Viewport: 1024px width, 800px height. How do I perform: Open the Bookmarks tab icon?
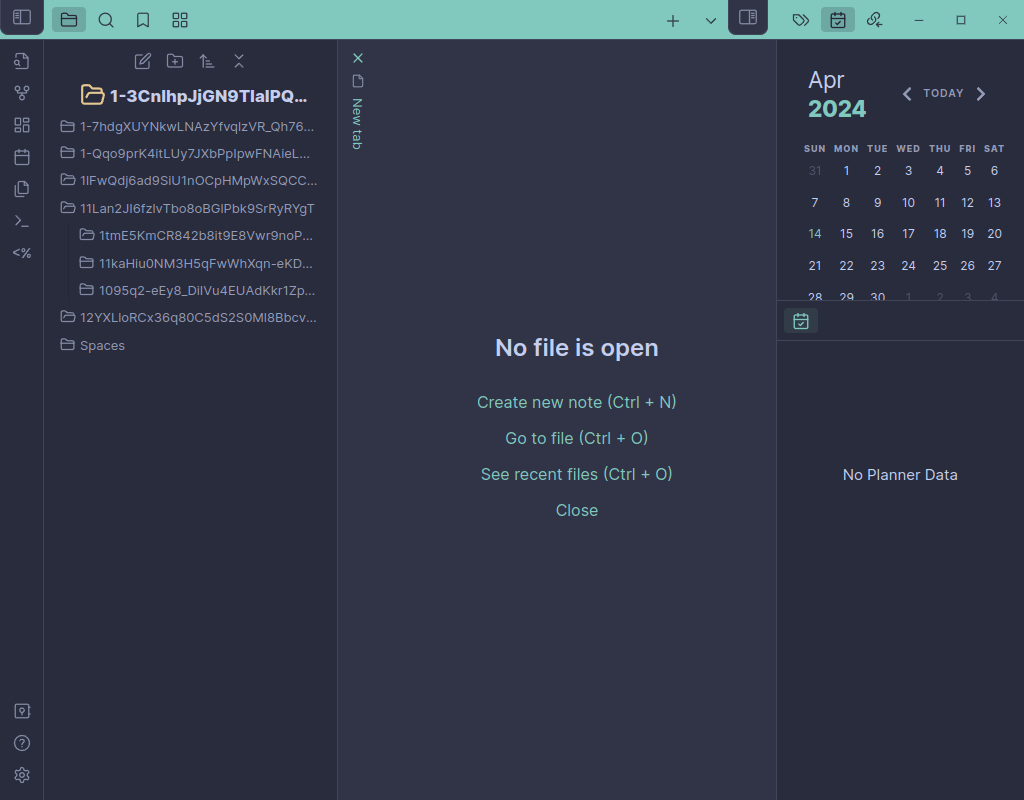pos(143,20)
